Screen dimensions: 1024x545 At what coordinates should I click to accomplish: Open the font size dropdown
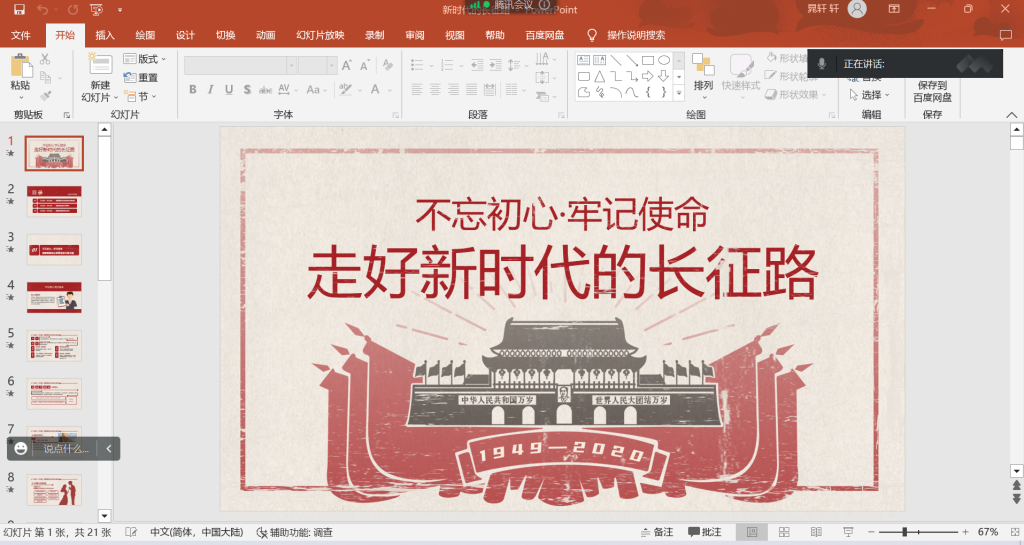(x=332, y=65)
